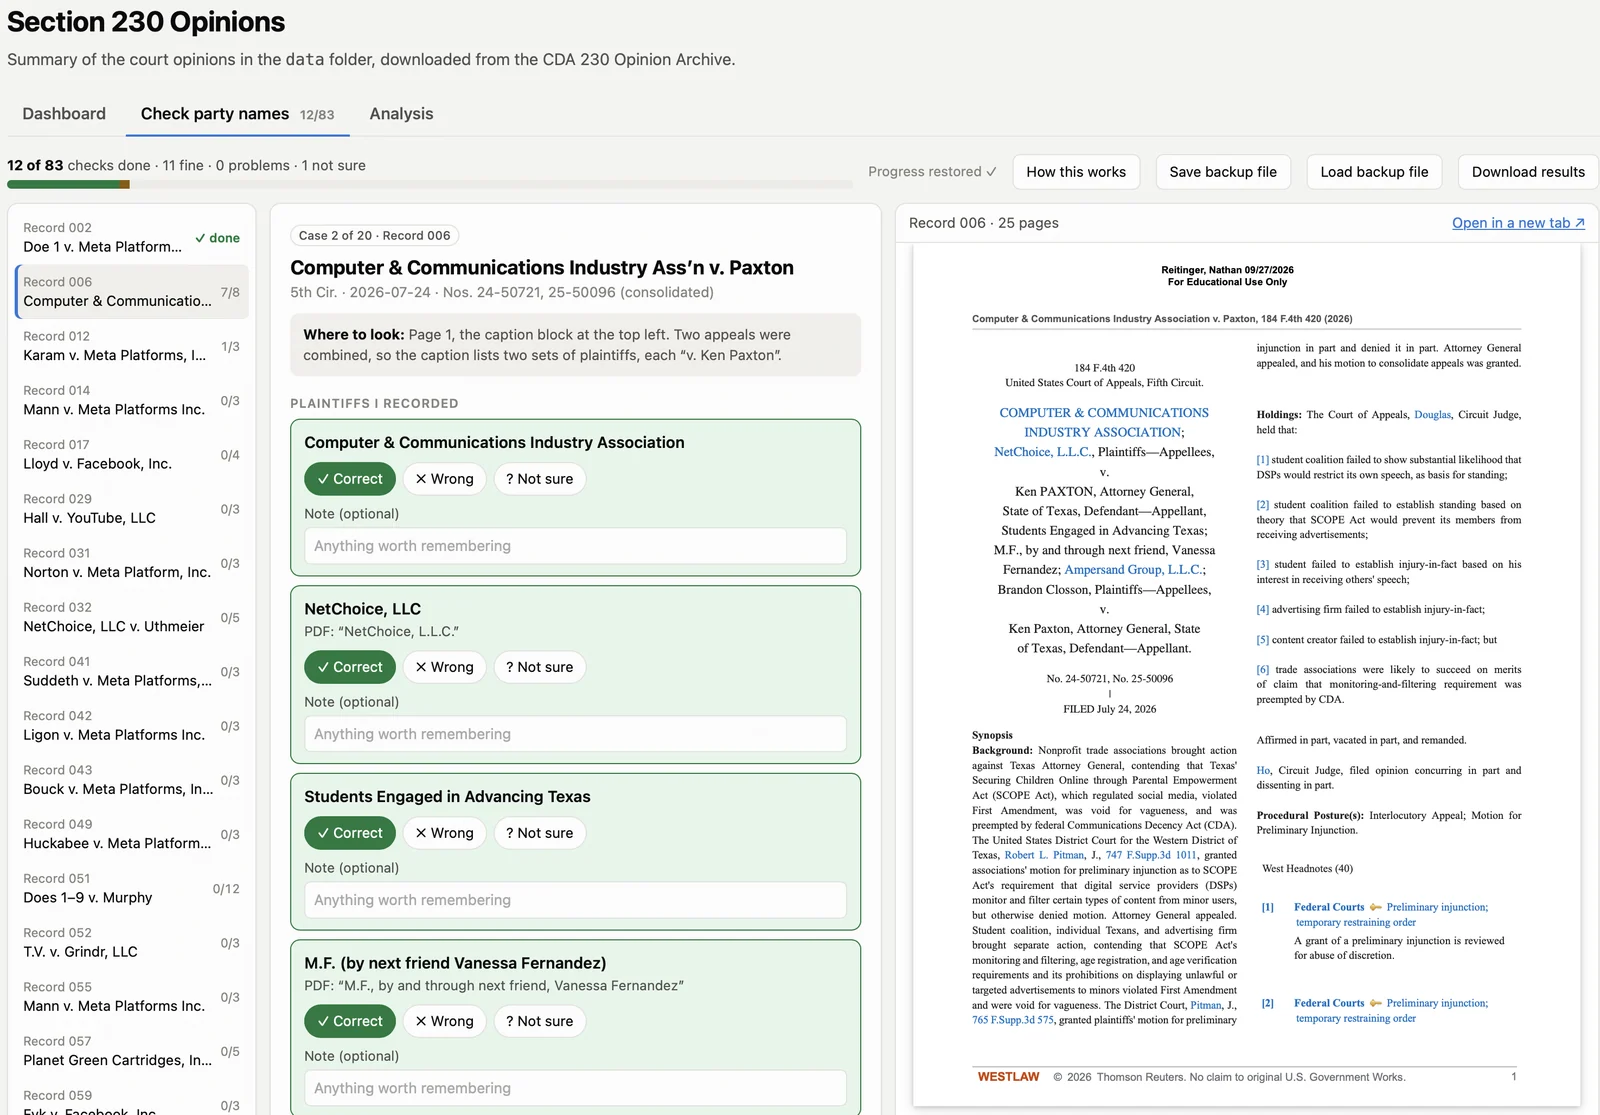This screenshot has width=1600, height=1115.
Task: Click Save backup file
Action: [1223, 172]
